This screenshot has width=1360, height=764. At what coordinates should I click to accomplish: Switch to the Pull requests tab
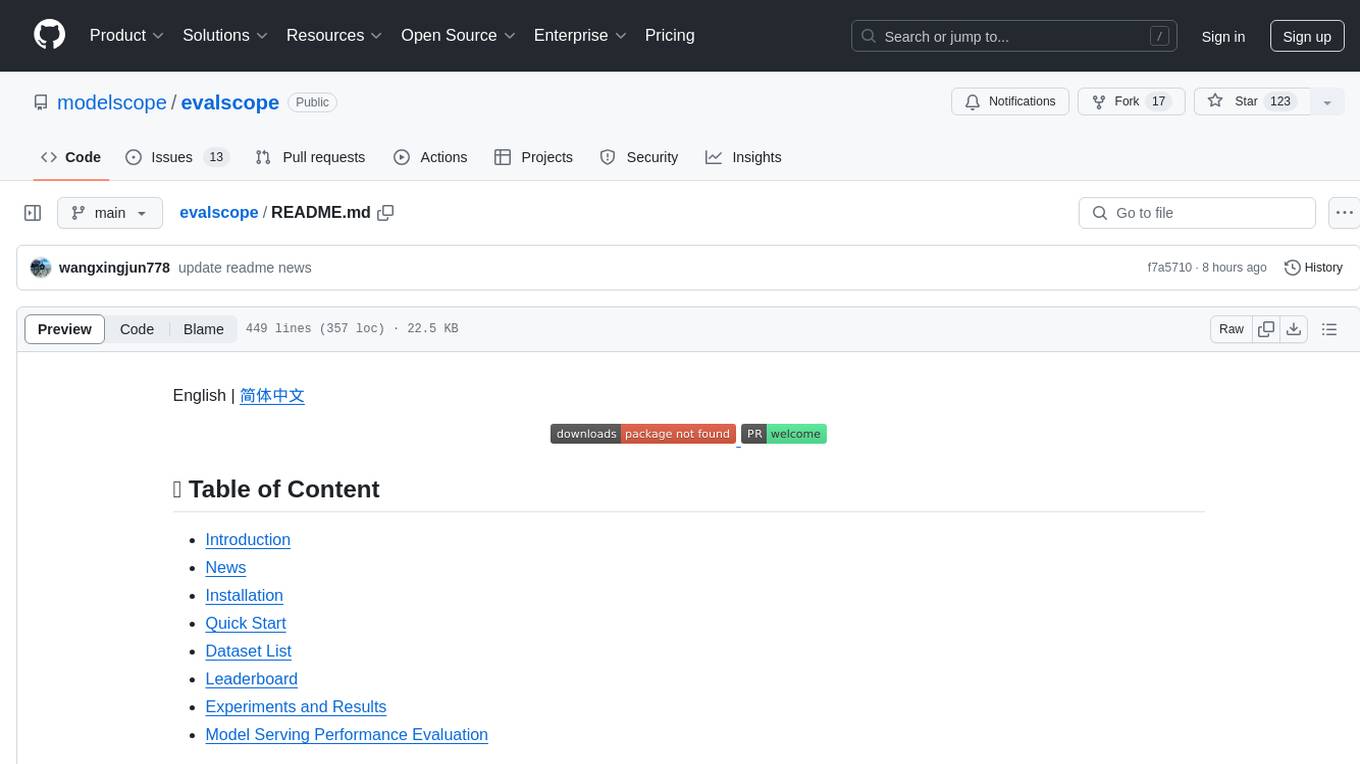click(x=310, y=157)
